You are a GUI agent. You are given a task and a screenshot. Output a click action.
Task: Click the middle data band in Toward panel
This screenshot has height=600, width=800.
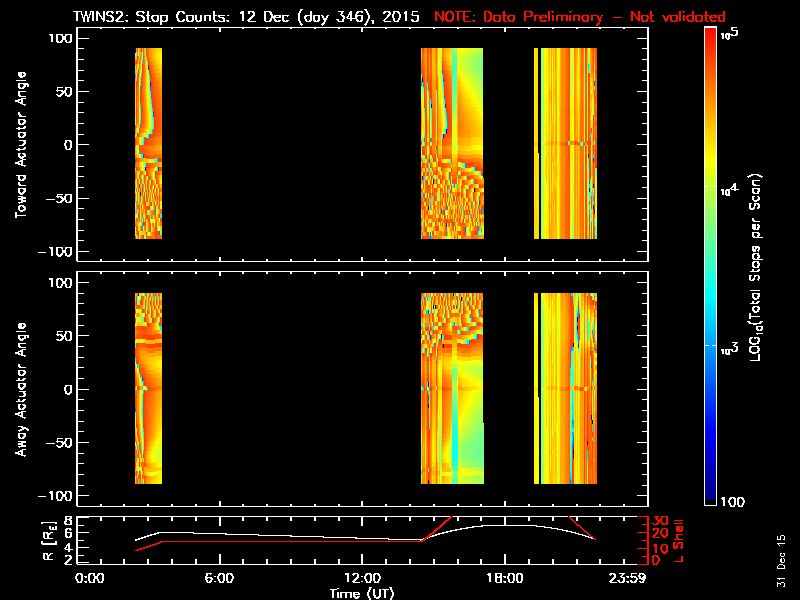click(x=452, y=143)
